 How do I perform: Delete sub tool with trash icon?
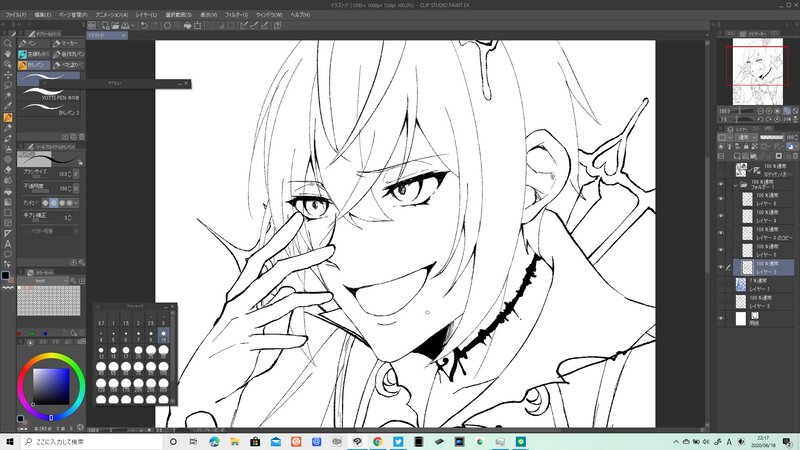pos(82,137)
